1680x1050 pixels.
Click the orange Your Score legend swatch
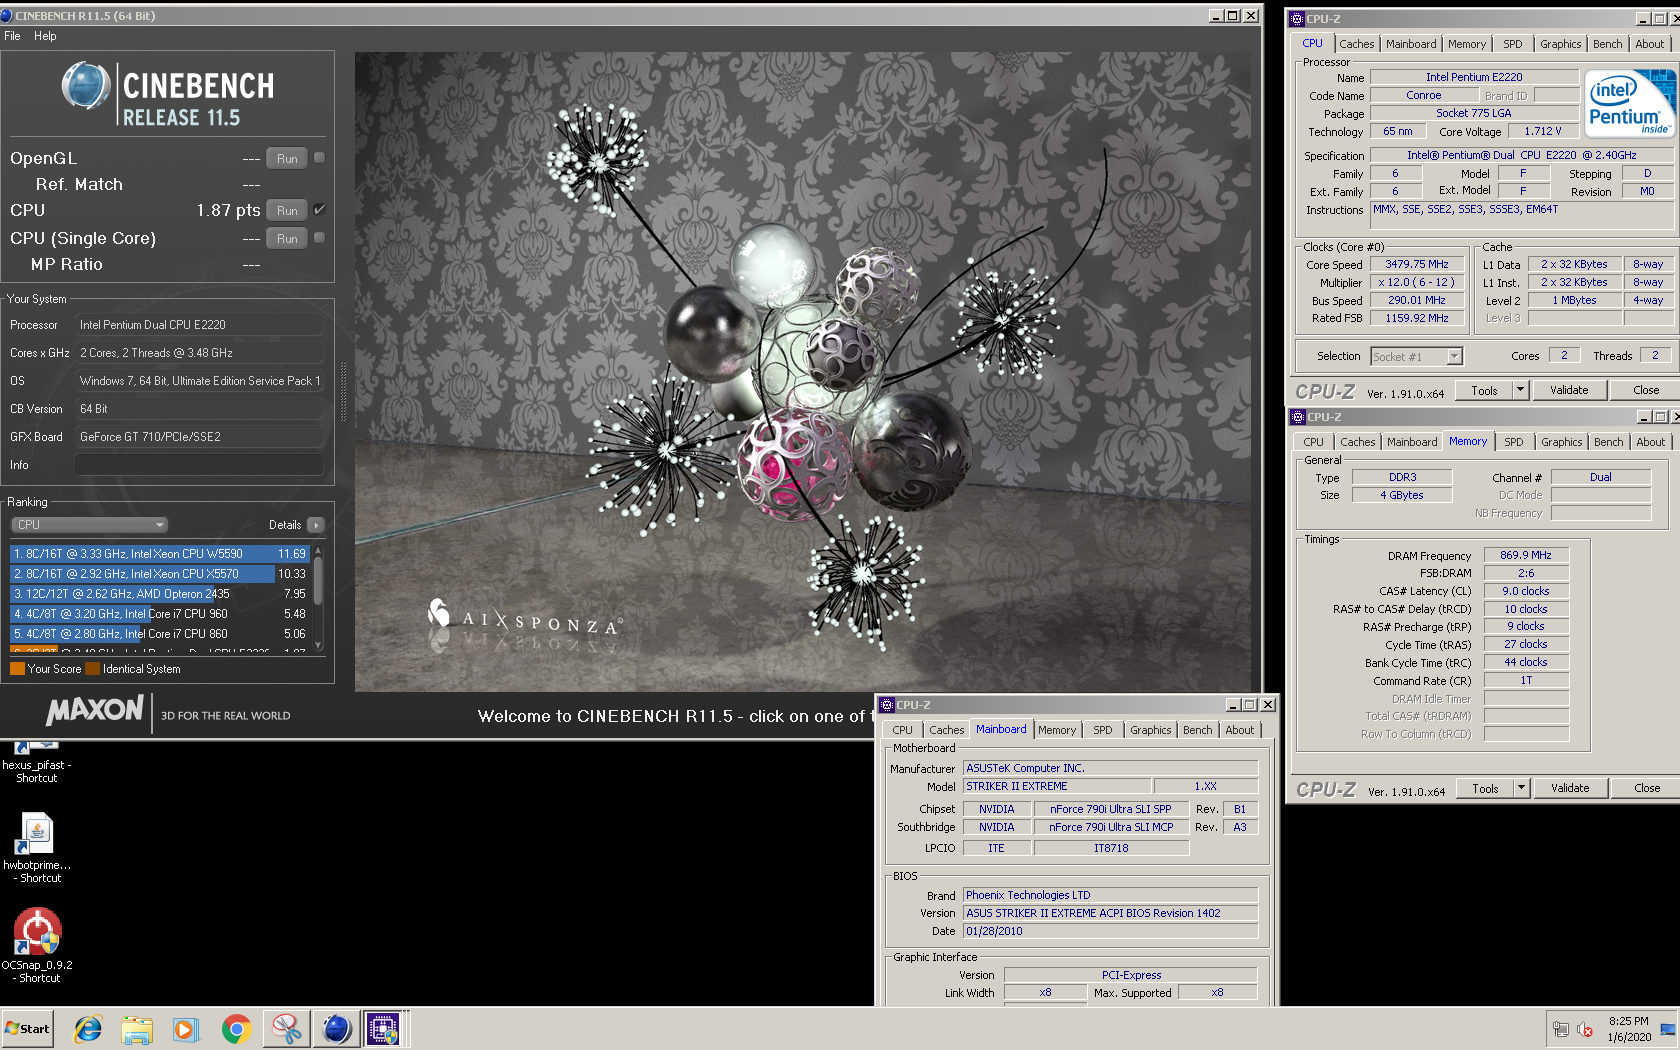17,669
